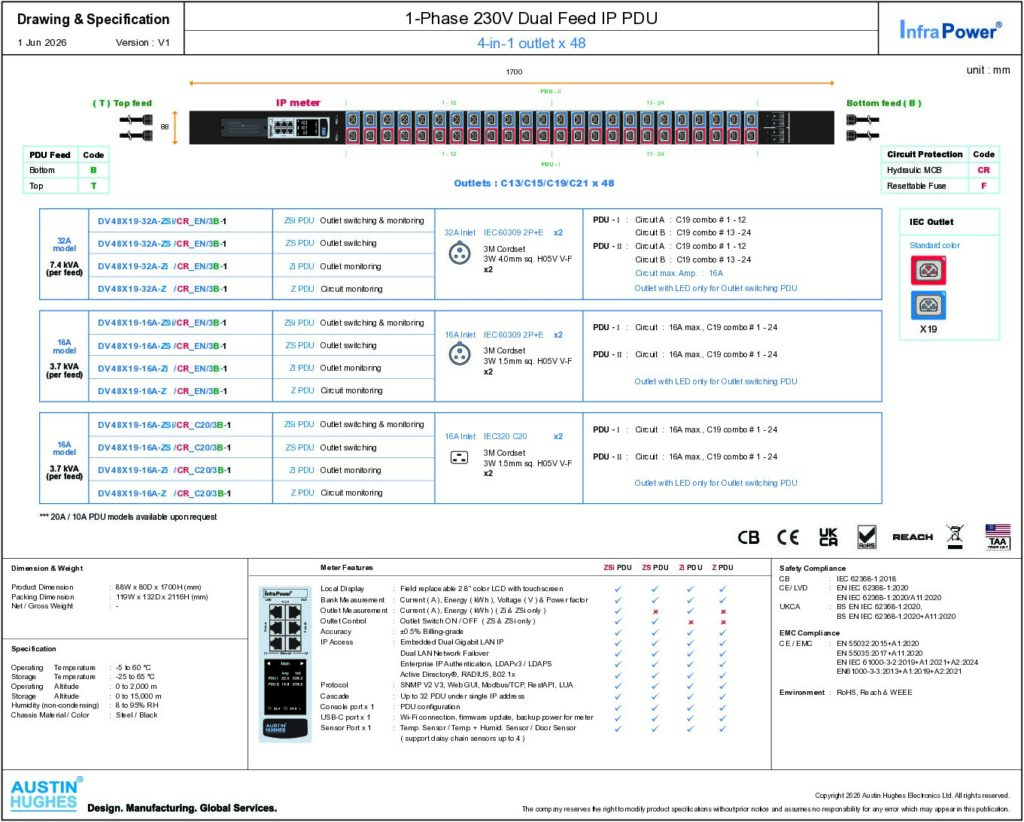
Task: Click the UKCA certification mark
Action: click(828, 537)
